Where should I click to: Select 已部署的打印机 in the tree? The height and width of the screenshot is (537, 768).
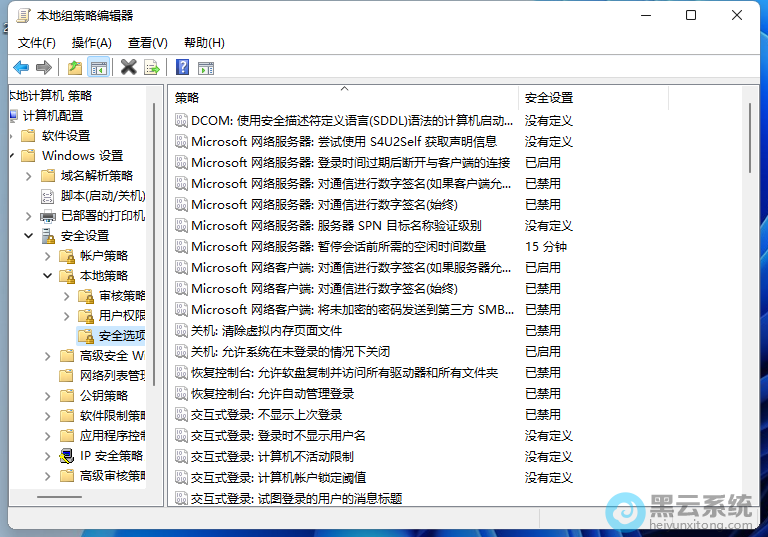click(102, 216)
